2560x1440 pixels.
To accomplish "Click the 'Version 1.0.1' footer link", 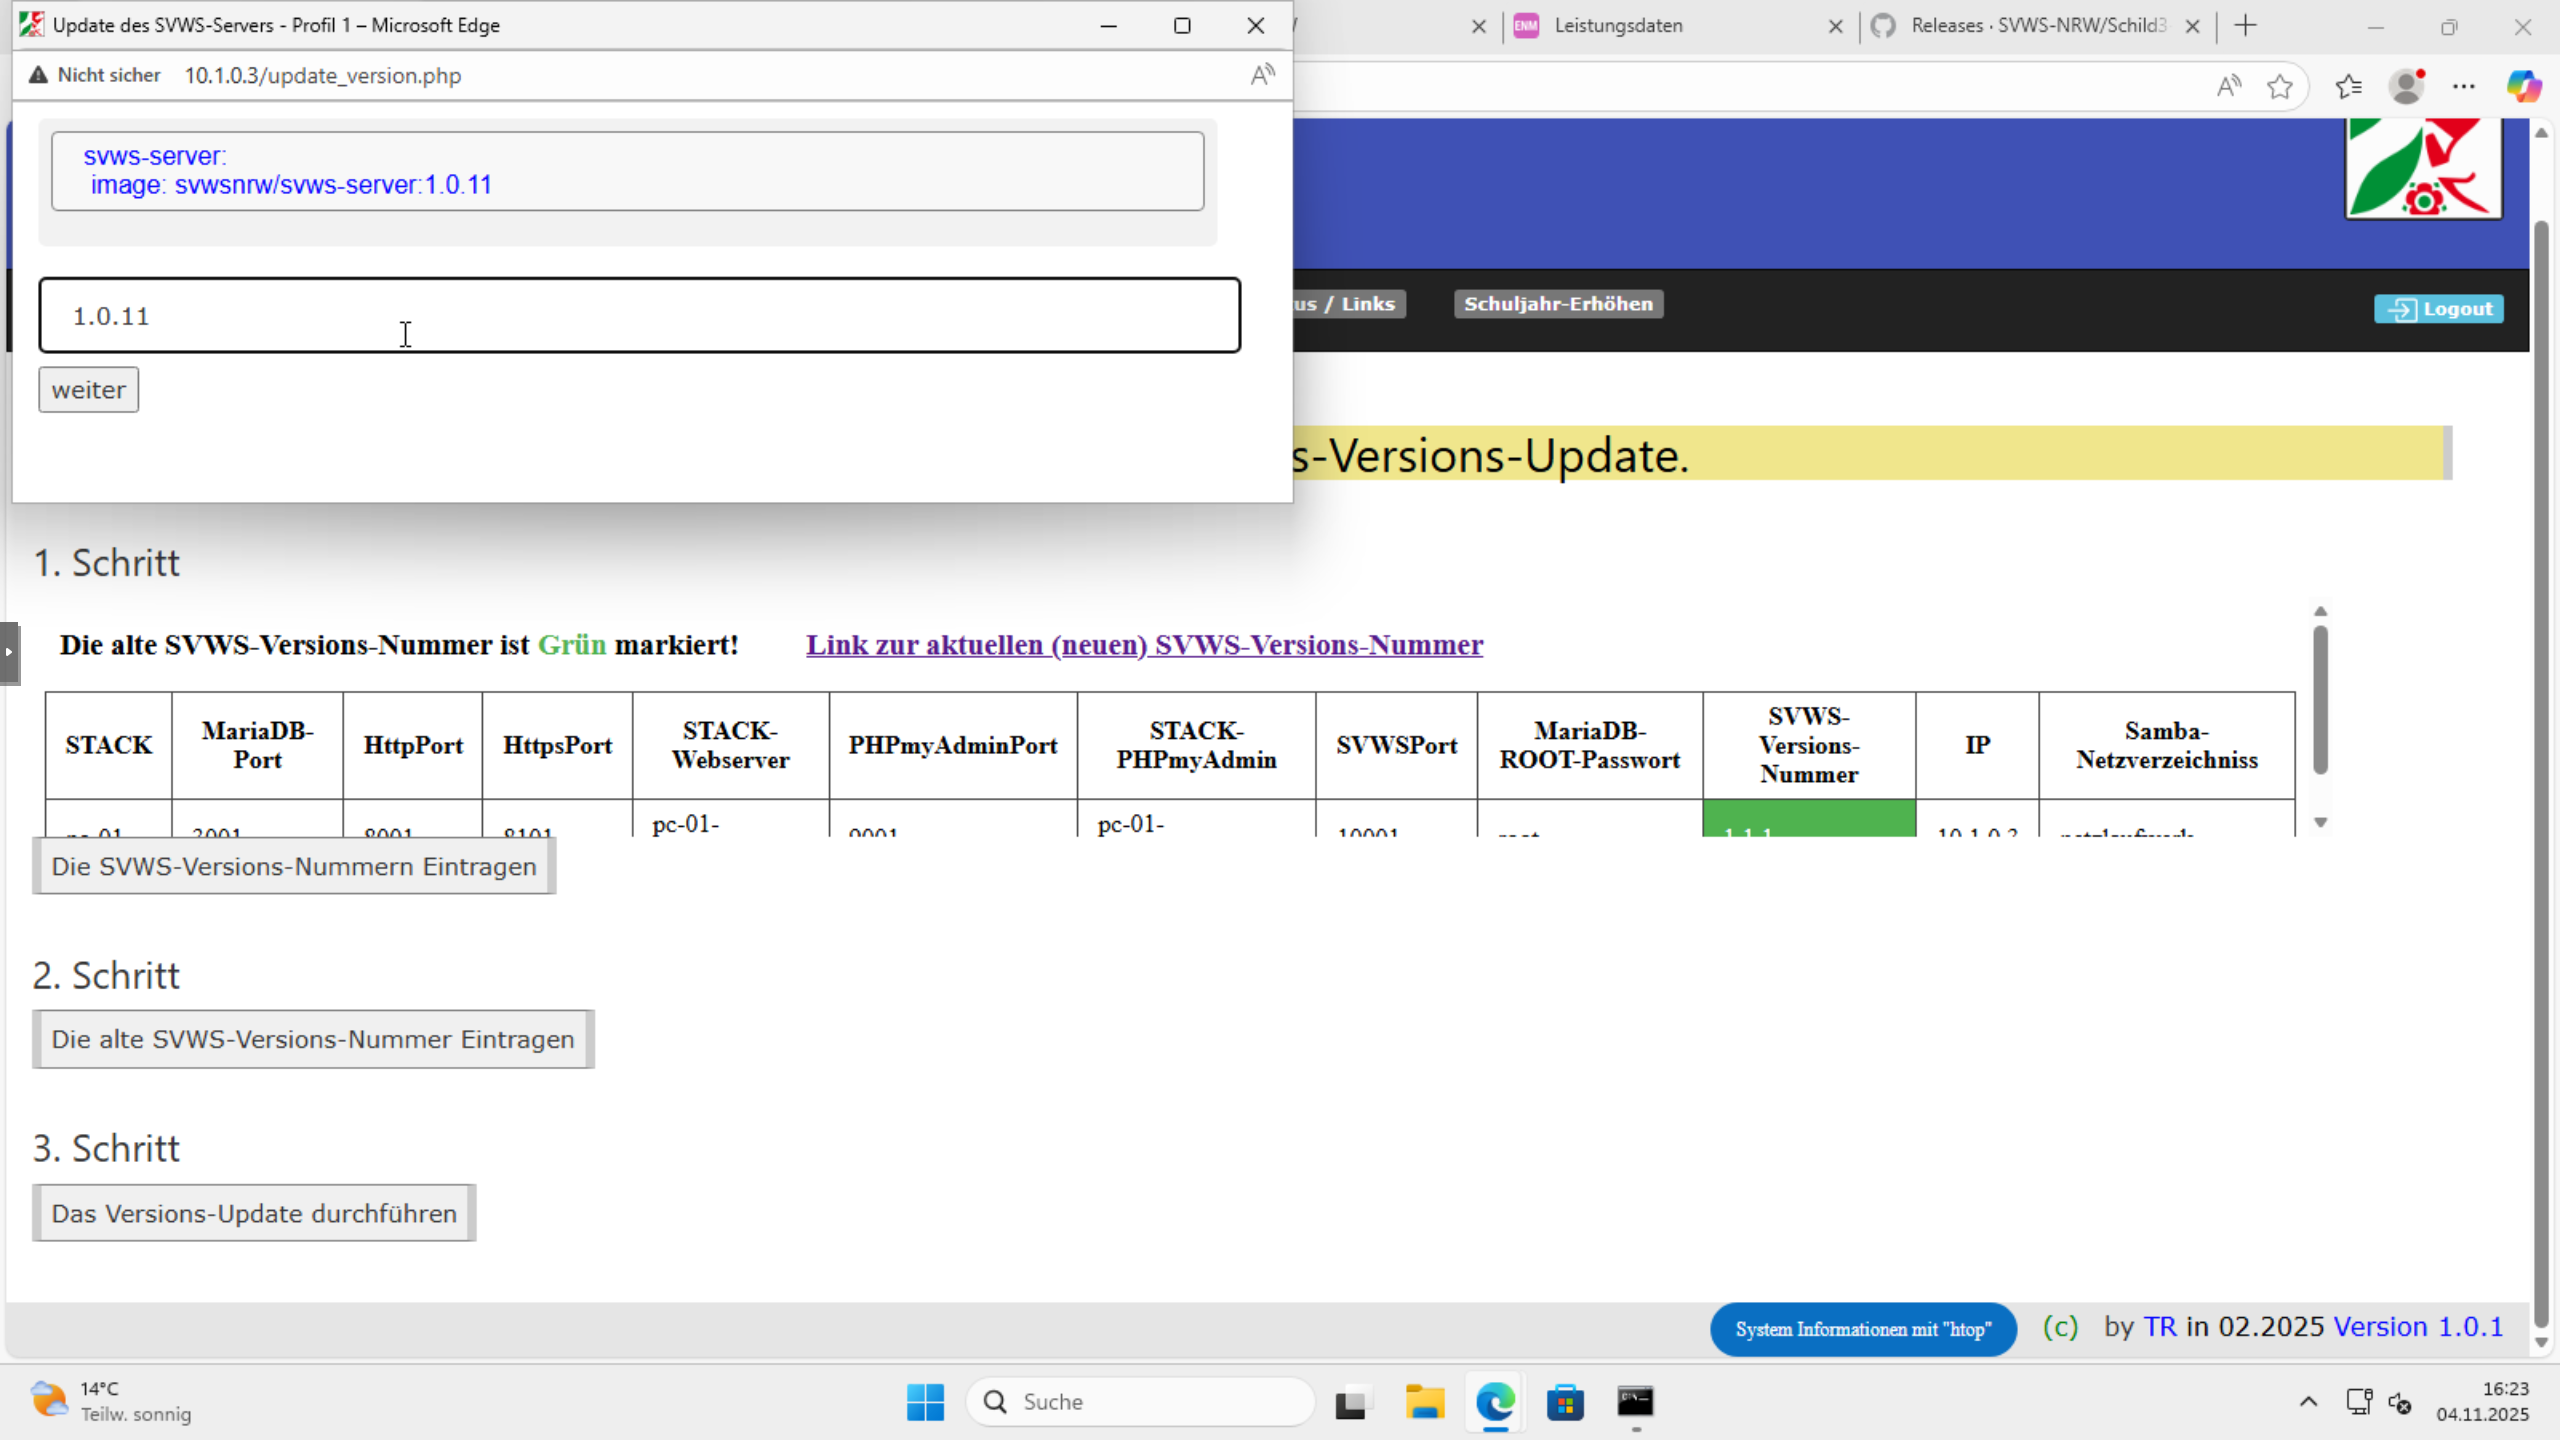I will point(2418,1327).
